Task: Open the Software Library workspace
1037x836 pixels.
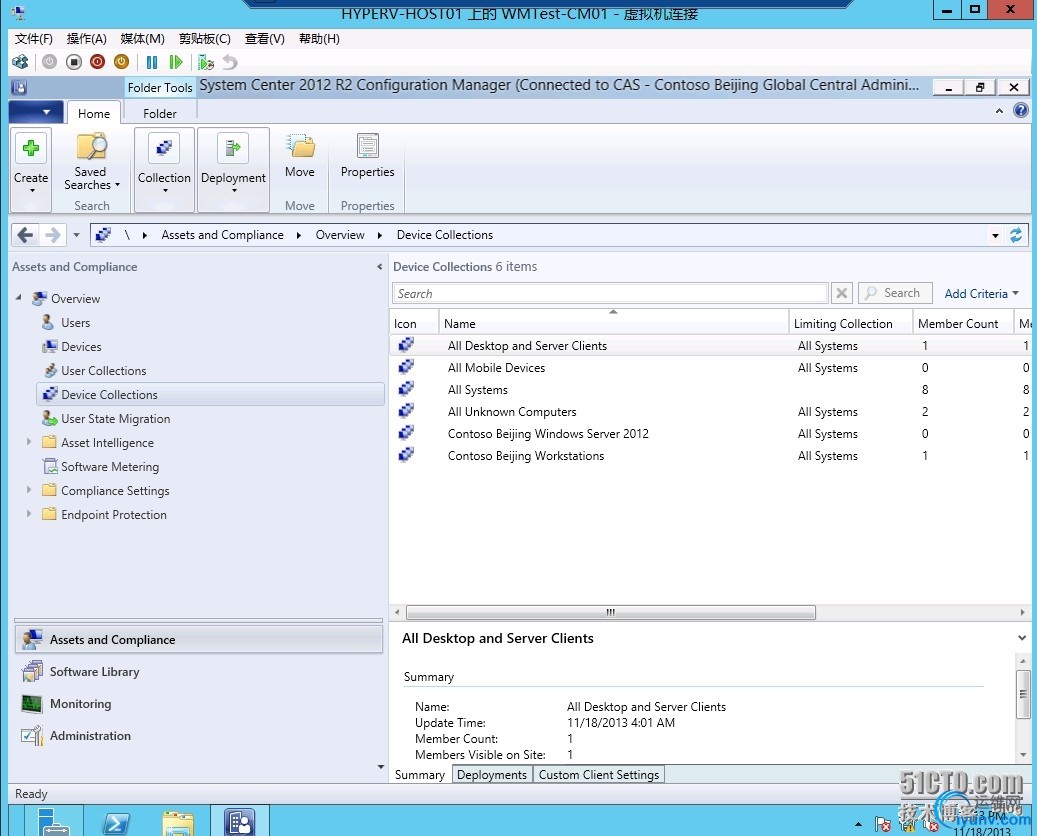Action: [198, 672]
